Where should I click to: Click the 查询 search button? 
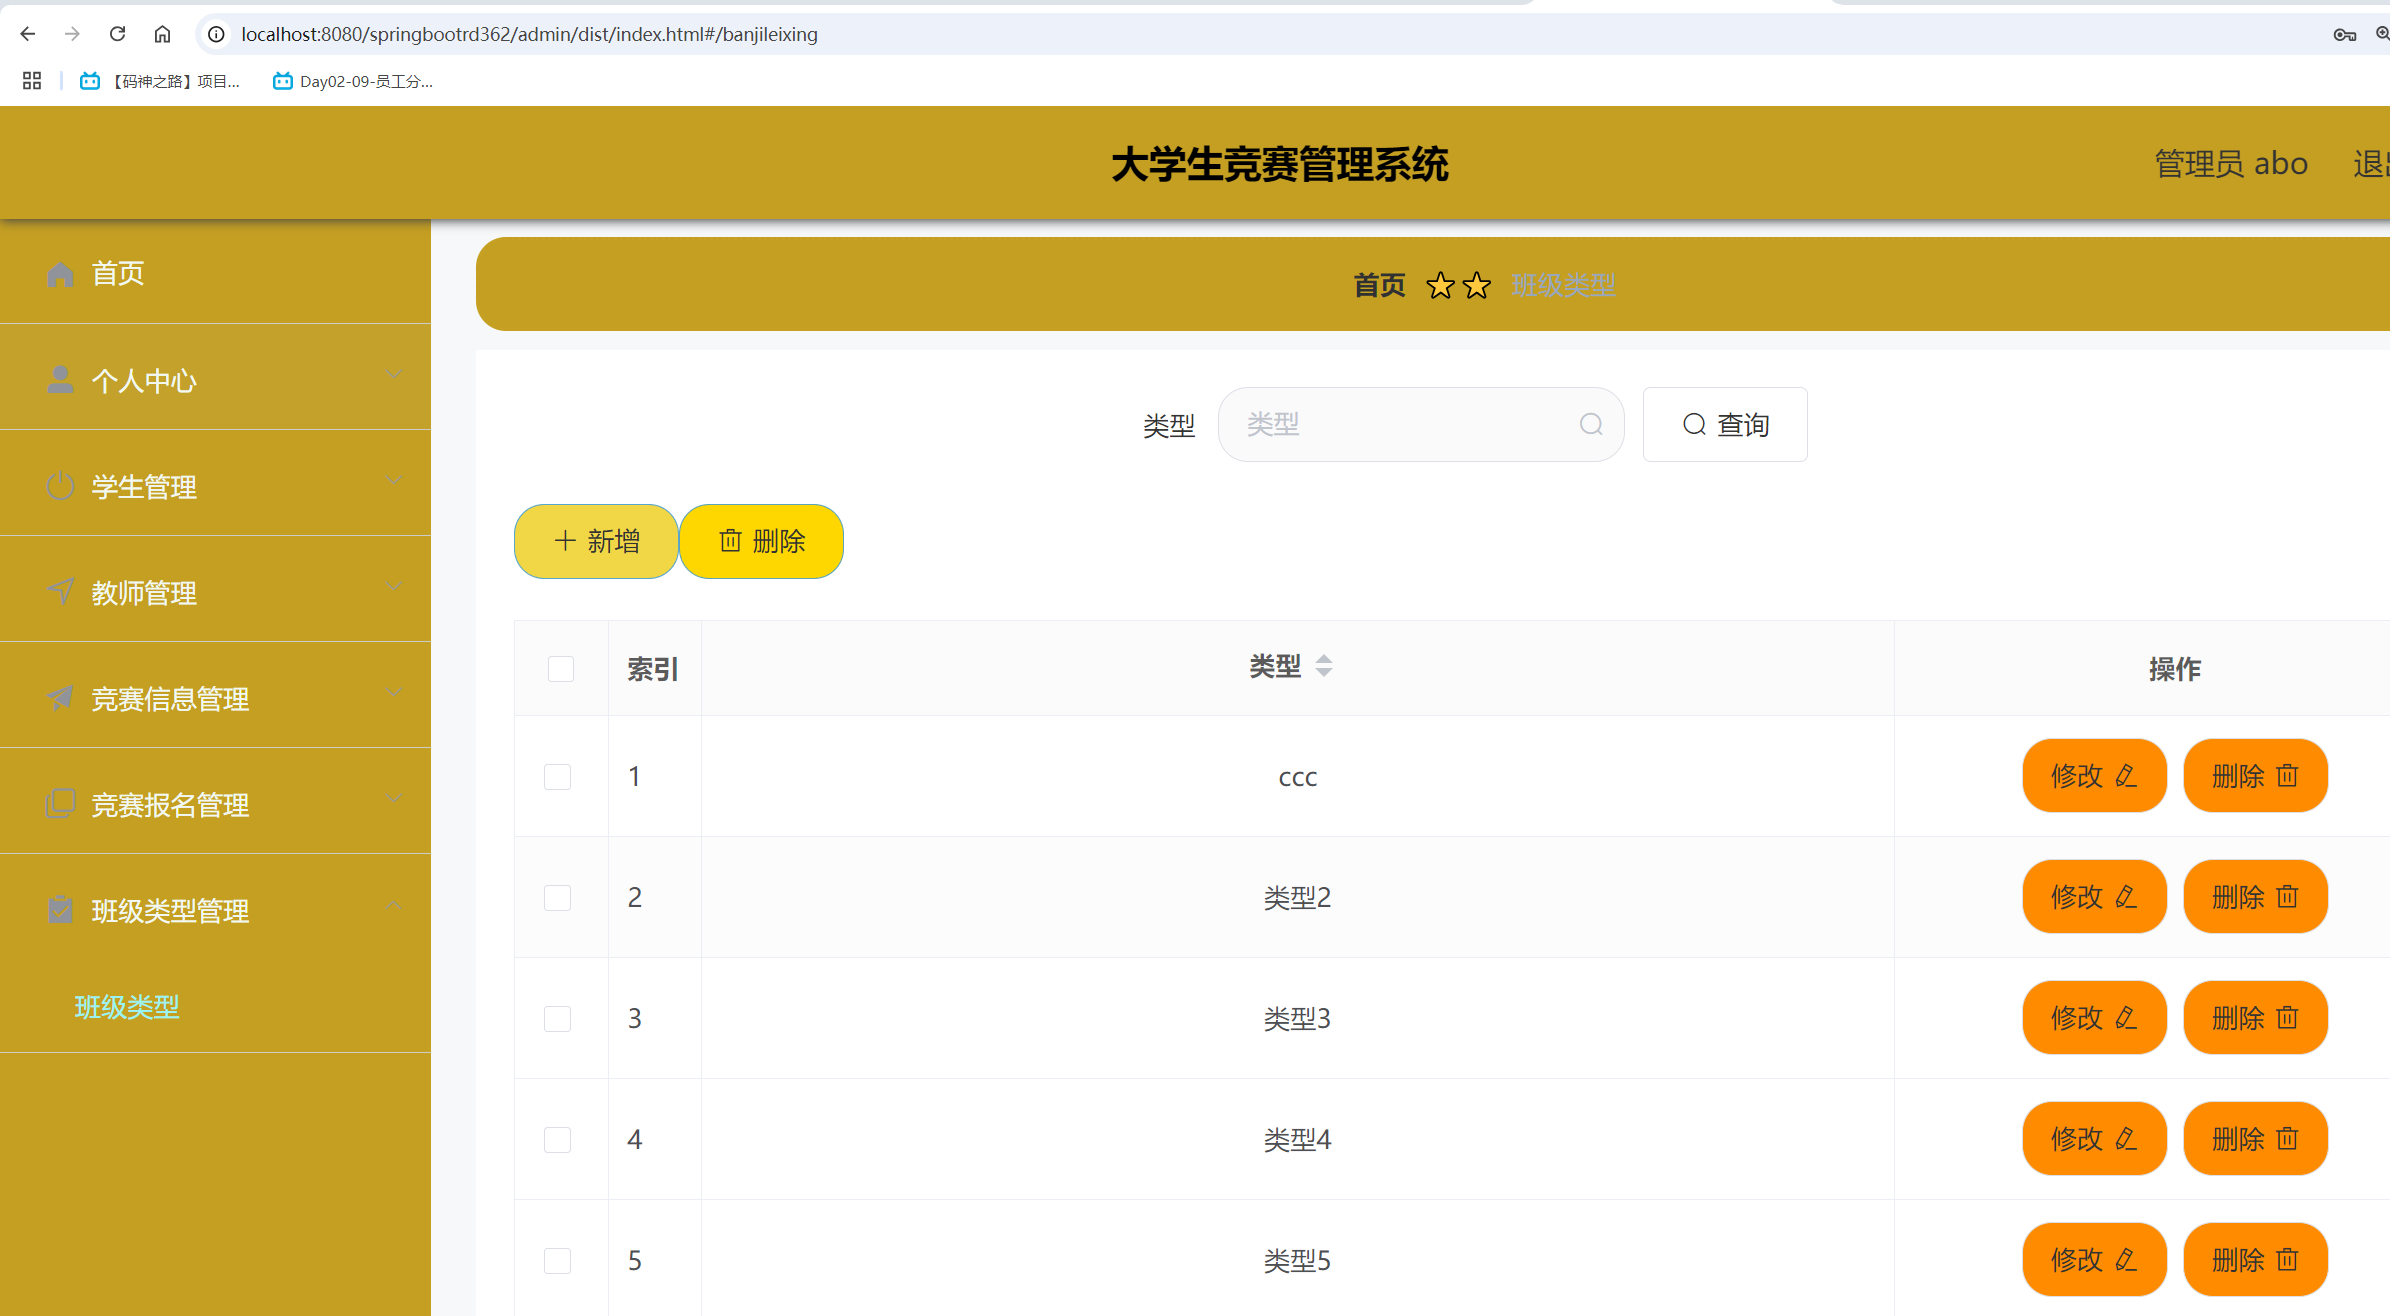(1725, 425)
